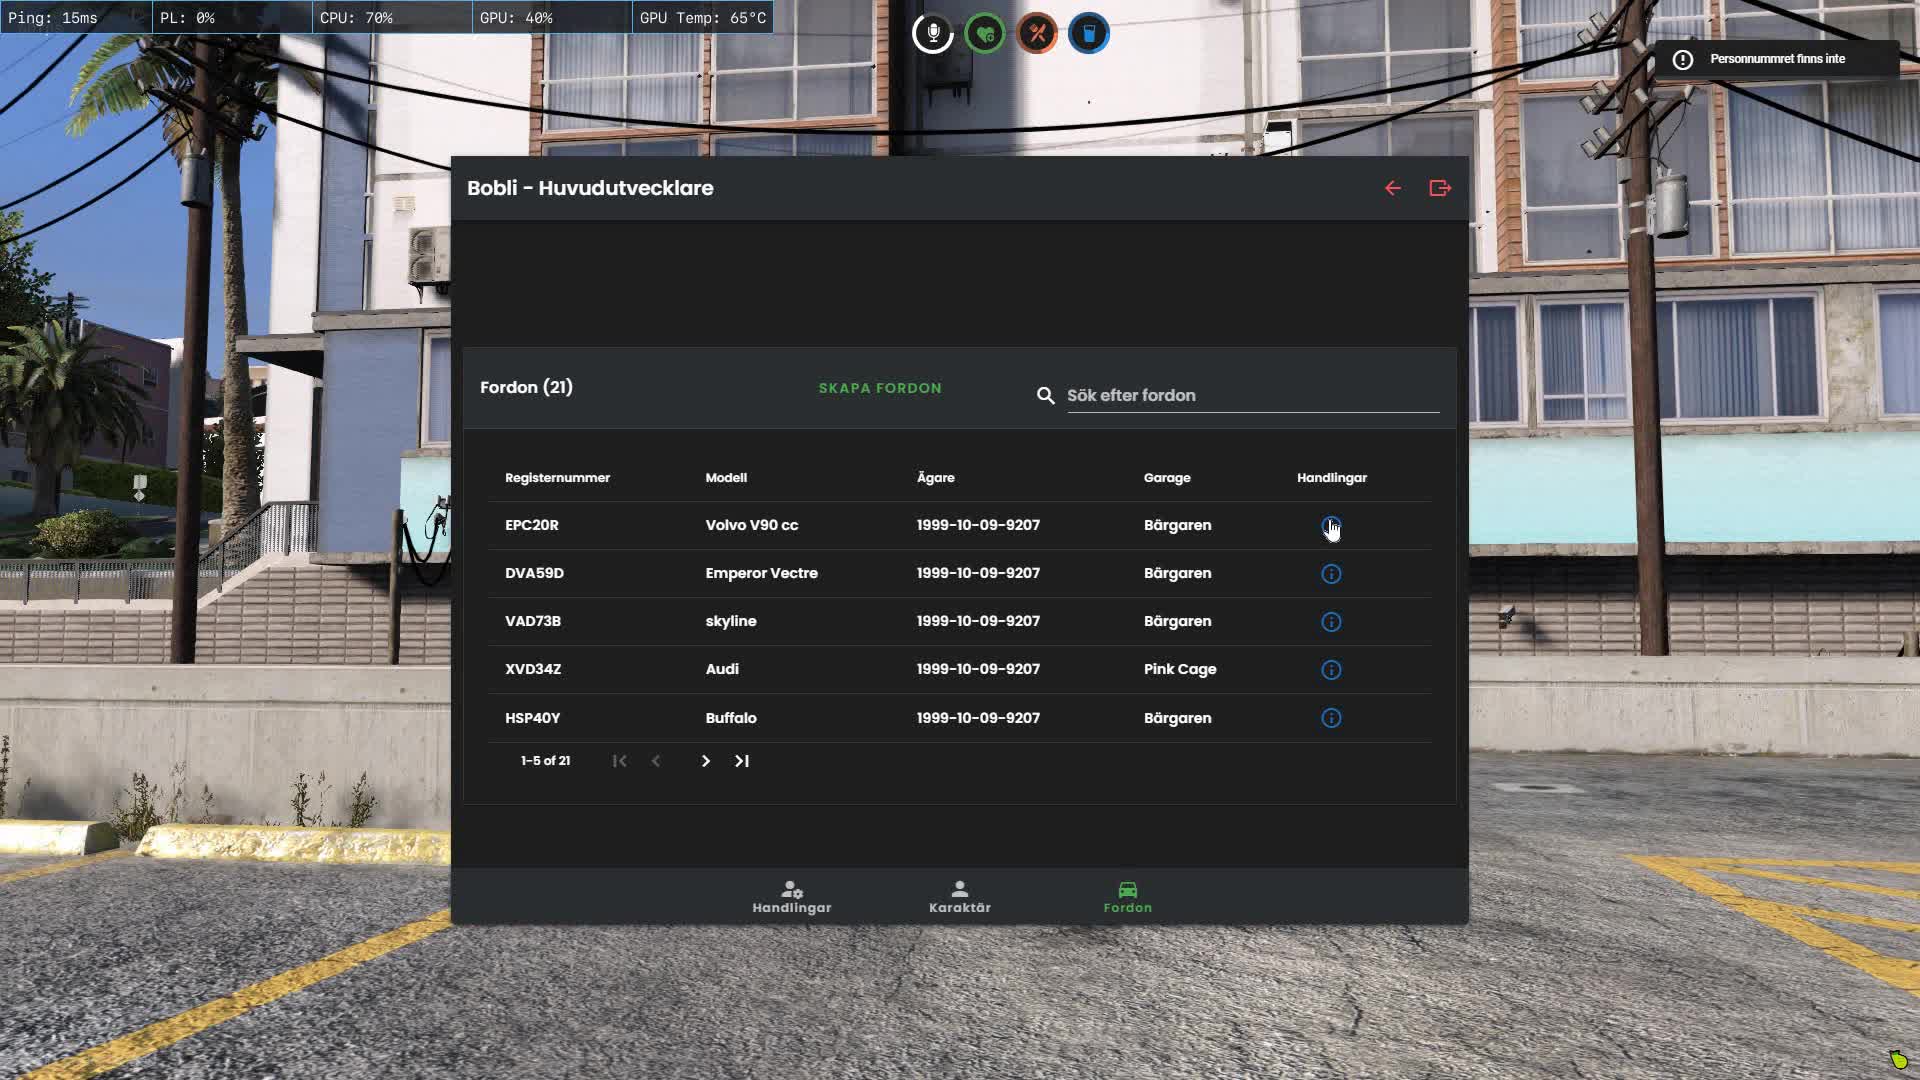Open info for vehicle VAD73B skyline

(x=1331, y=622)
